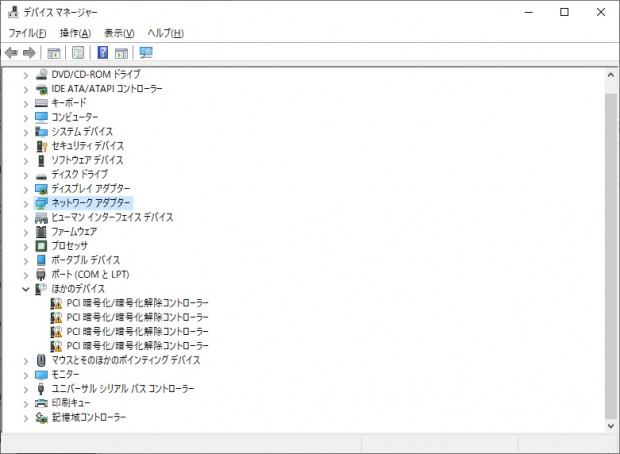Click the ネットワーク アダプター icon
Screen dimensions: 620x454
[41, 203]
